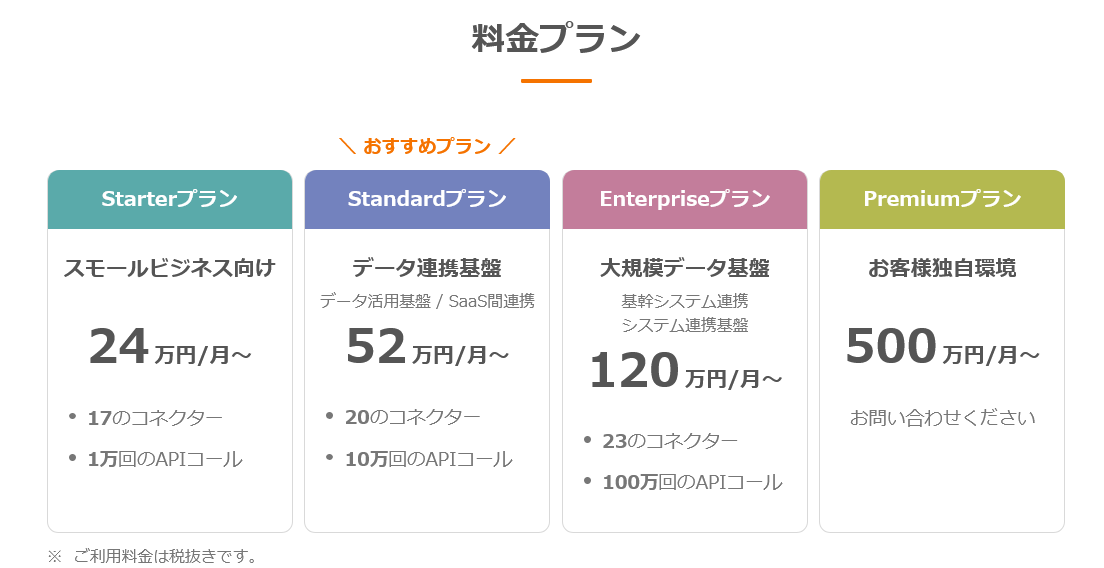Image resolution: width=1104 pixels, height=568 pixels.
Task: Click the お客様独自環境 title
Action: pyautogui.click(x=942, y=268)
